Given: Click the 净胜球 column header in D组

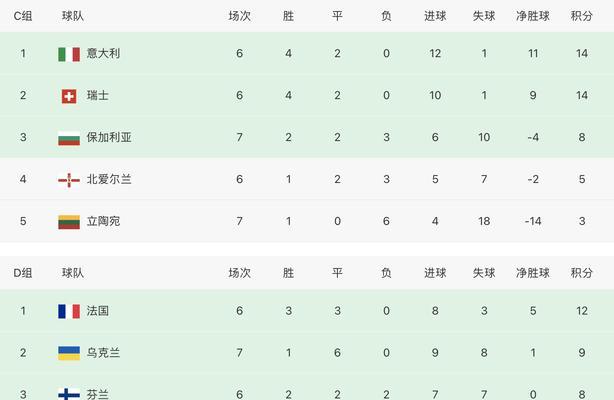Looking at the screenshot, I should point(533,273).
